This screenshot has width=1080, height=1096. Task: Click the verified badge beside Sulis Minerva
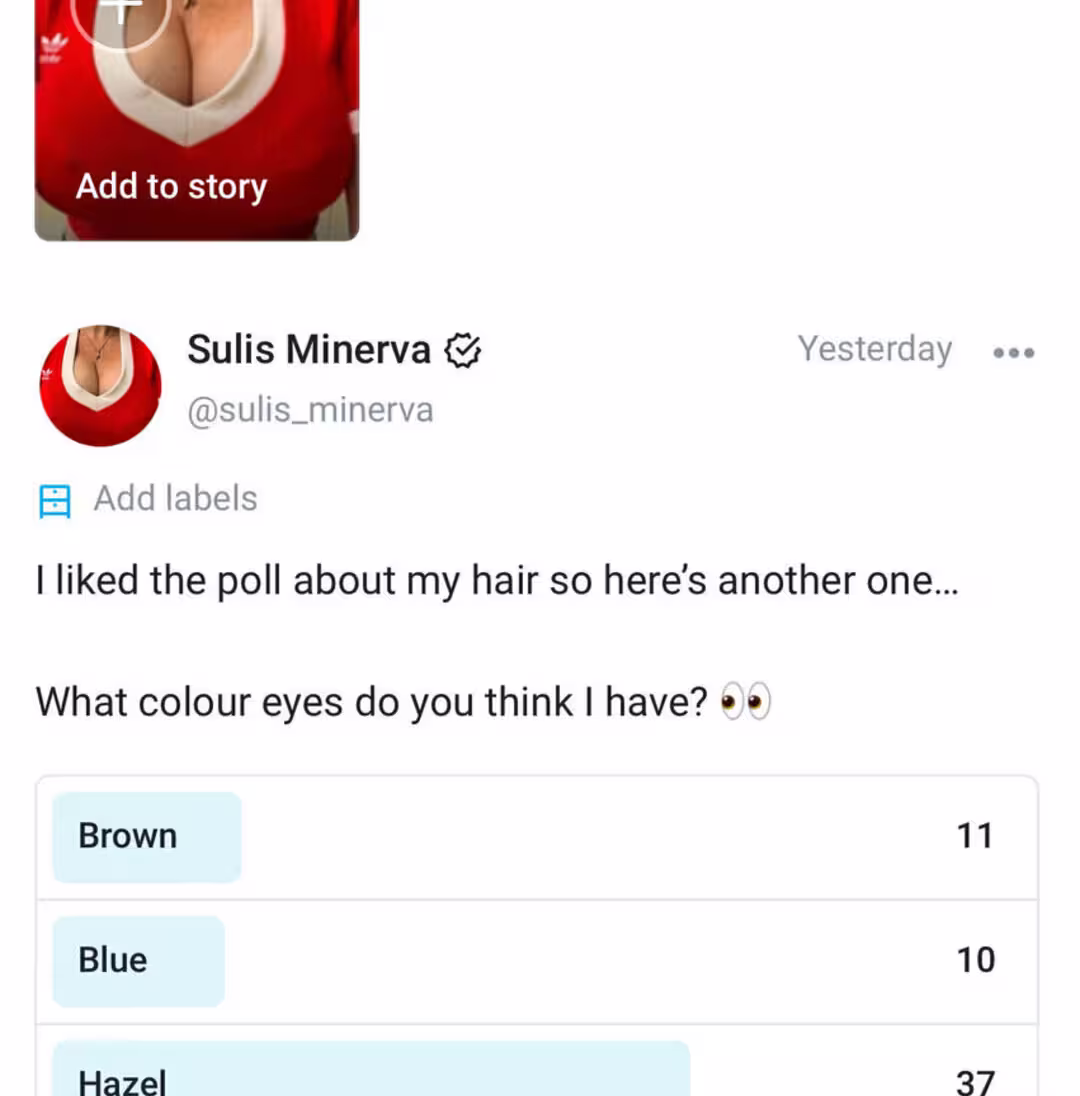coord(462,351)
